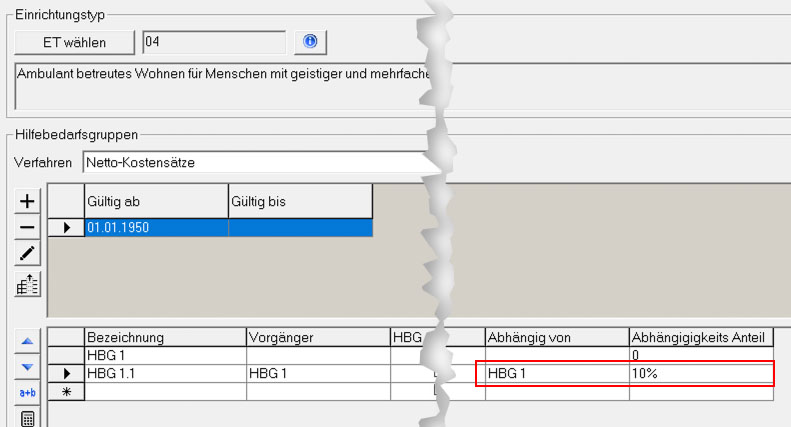Click the minus icon to remove validity period
This screenshot has width=791, height=427.
click(x=28, y=228)
